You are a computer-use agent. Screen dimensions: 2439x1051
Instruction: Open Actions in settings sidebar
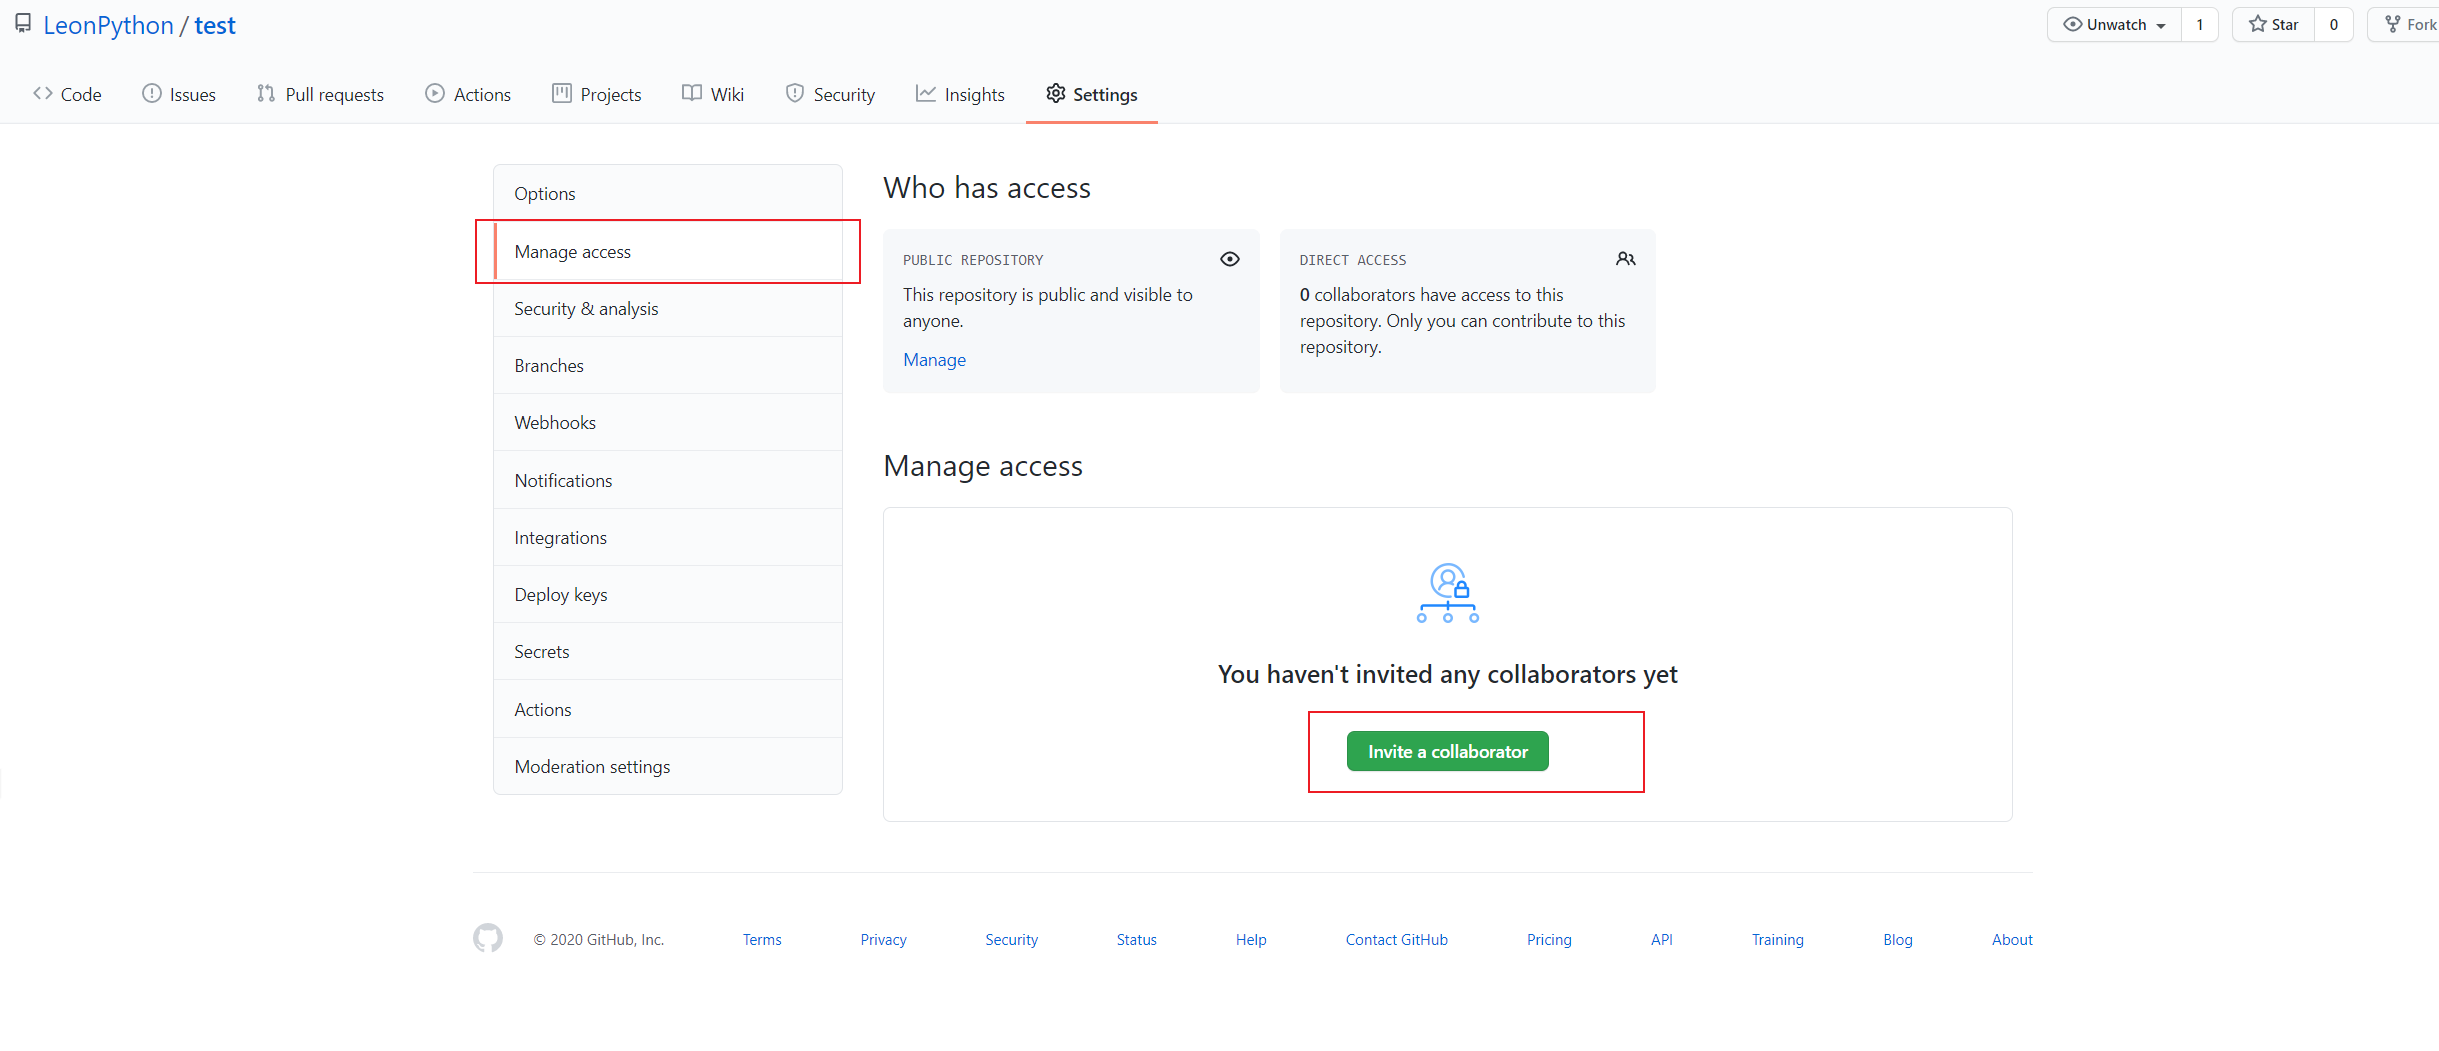point(668,710)
